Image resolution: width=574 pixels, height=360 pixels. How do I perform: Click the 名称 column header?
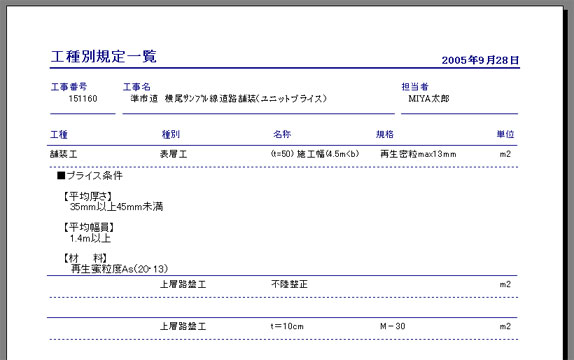(x=282, y=134)
